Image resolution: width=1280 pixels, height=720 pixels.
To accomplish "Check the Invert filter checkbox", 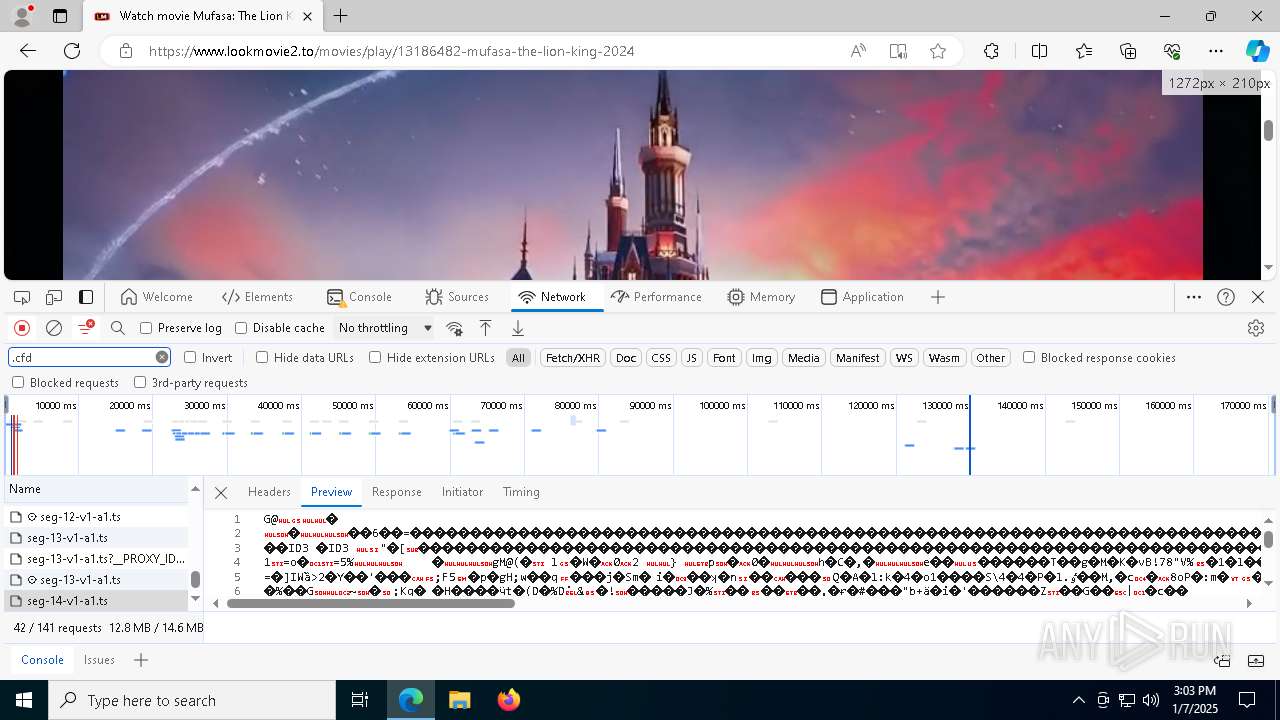I will pos(190,357).
